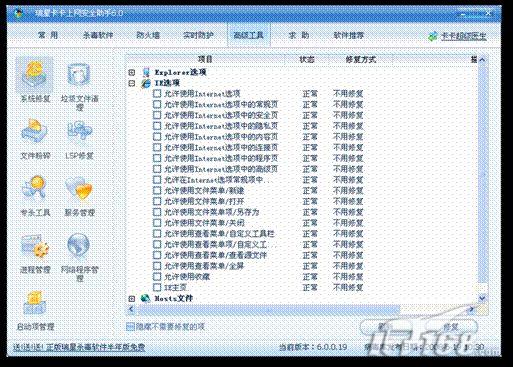Screen dimensions: 513x367
Task: Check 允许使用文件菜单/打开 checkbox
Action: (x=157, y=201)
